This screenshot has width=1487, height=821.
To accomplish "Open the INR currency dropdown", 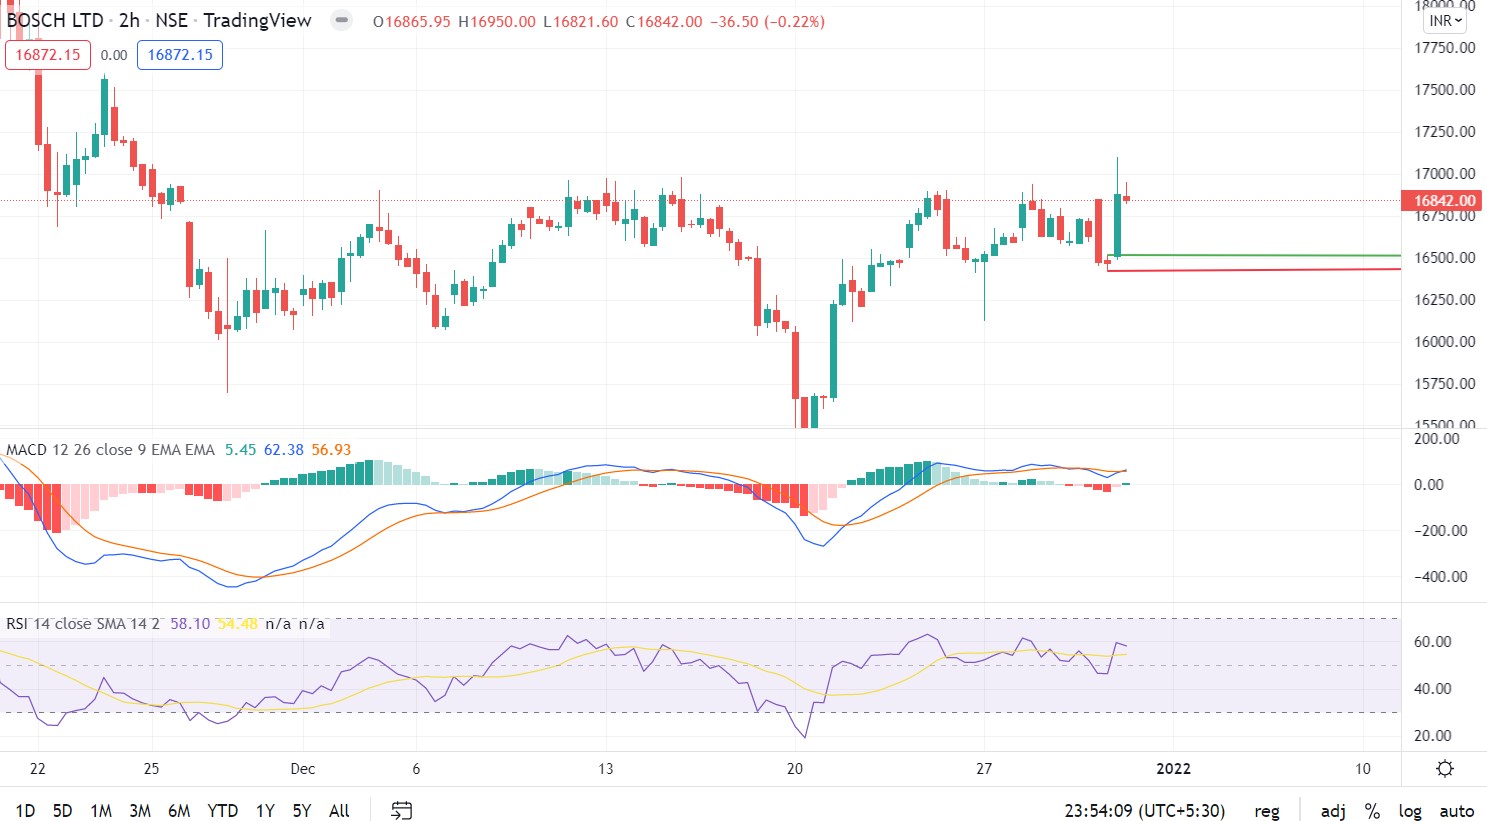I will (1445, 21).
